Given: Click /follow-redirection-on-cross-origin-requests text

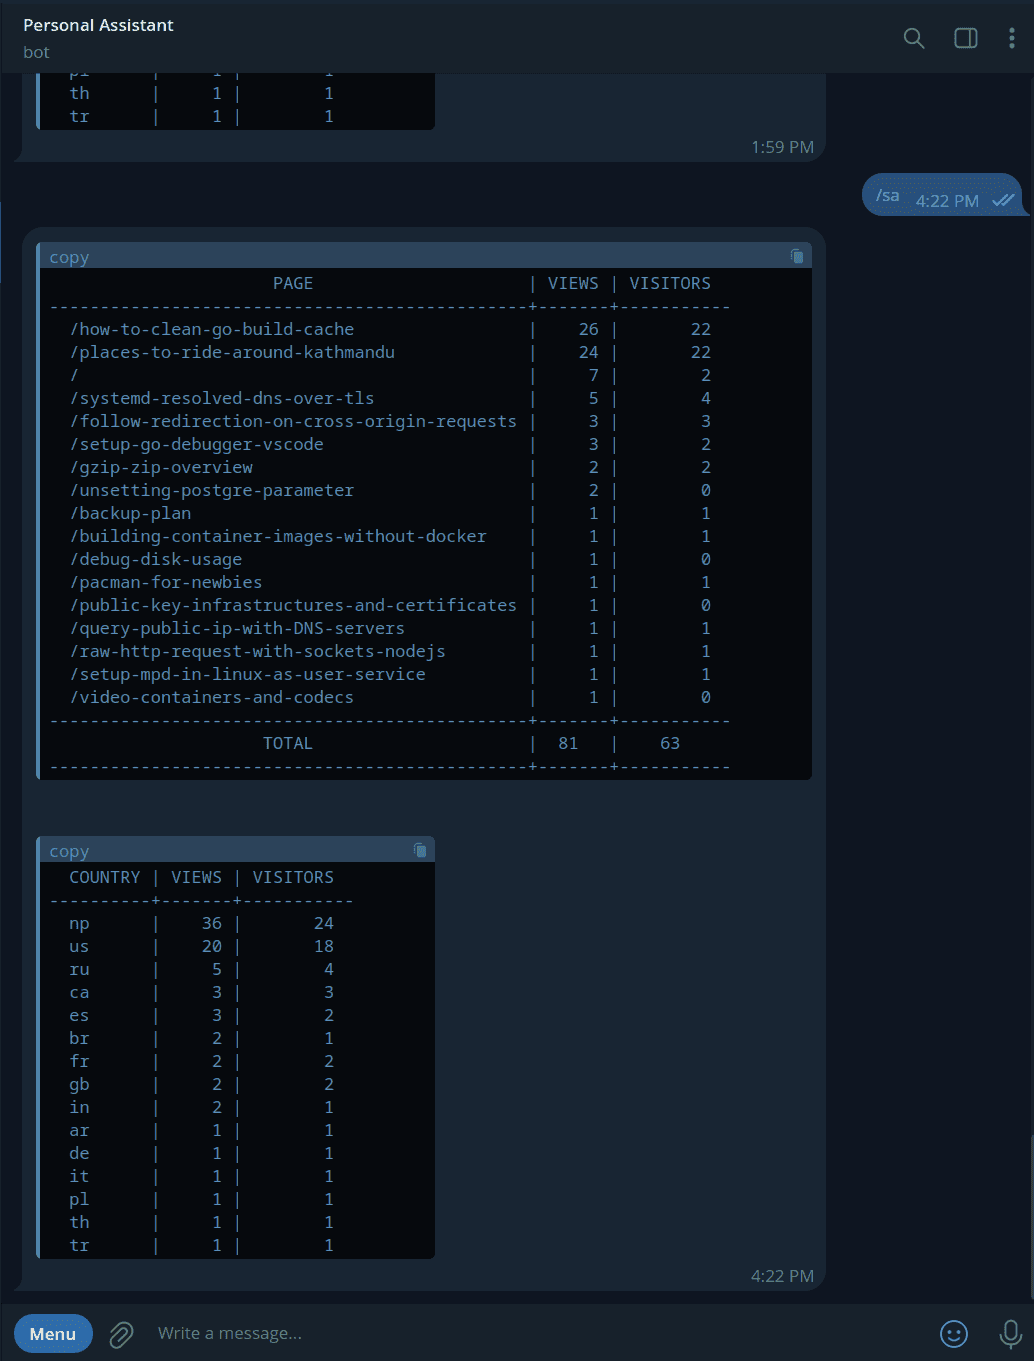Looking at the screenshot, I should tap(293, 421).
